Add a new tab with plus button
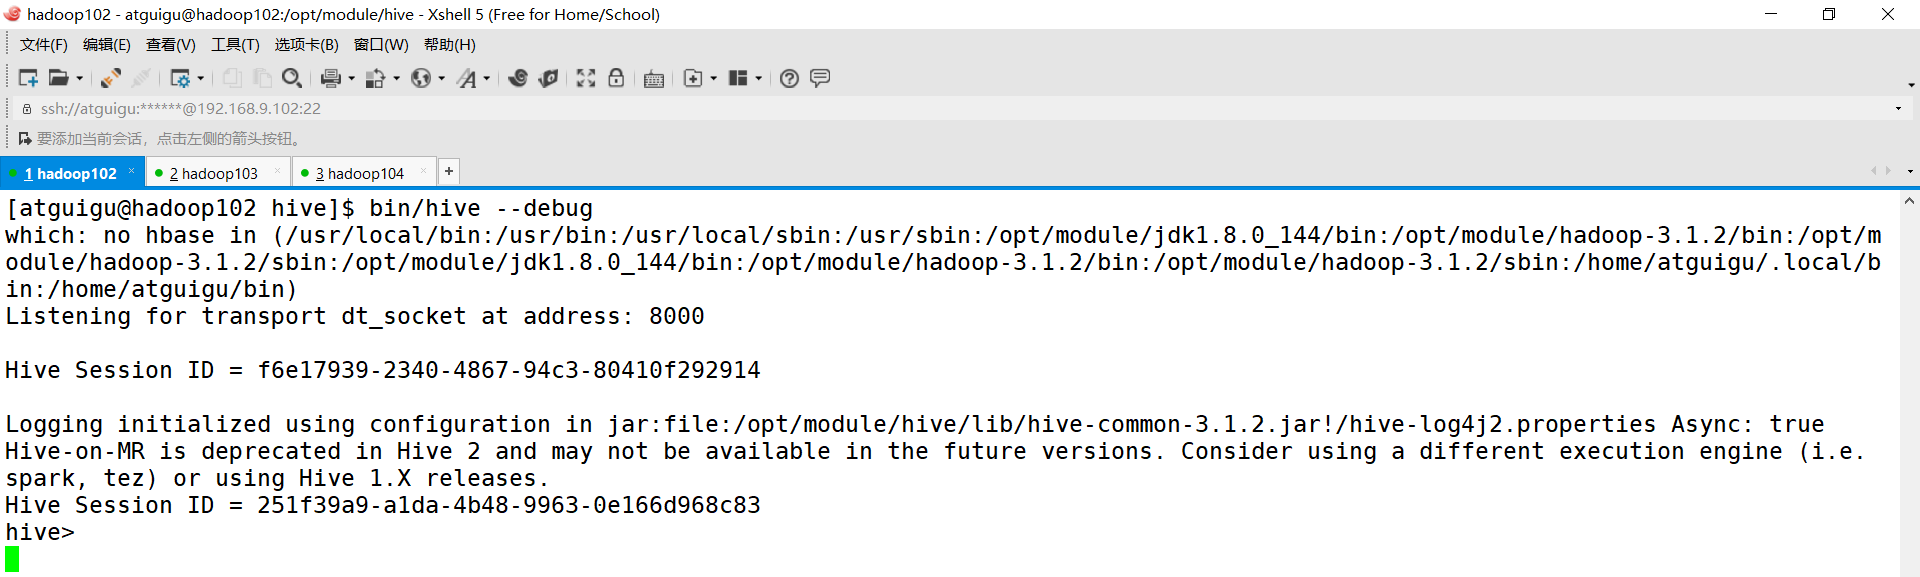The width and height of the screenshot is (1920, 577). coord(449,172)
